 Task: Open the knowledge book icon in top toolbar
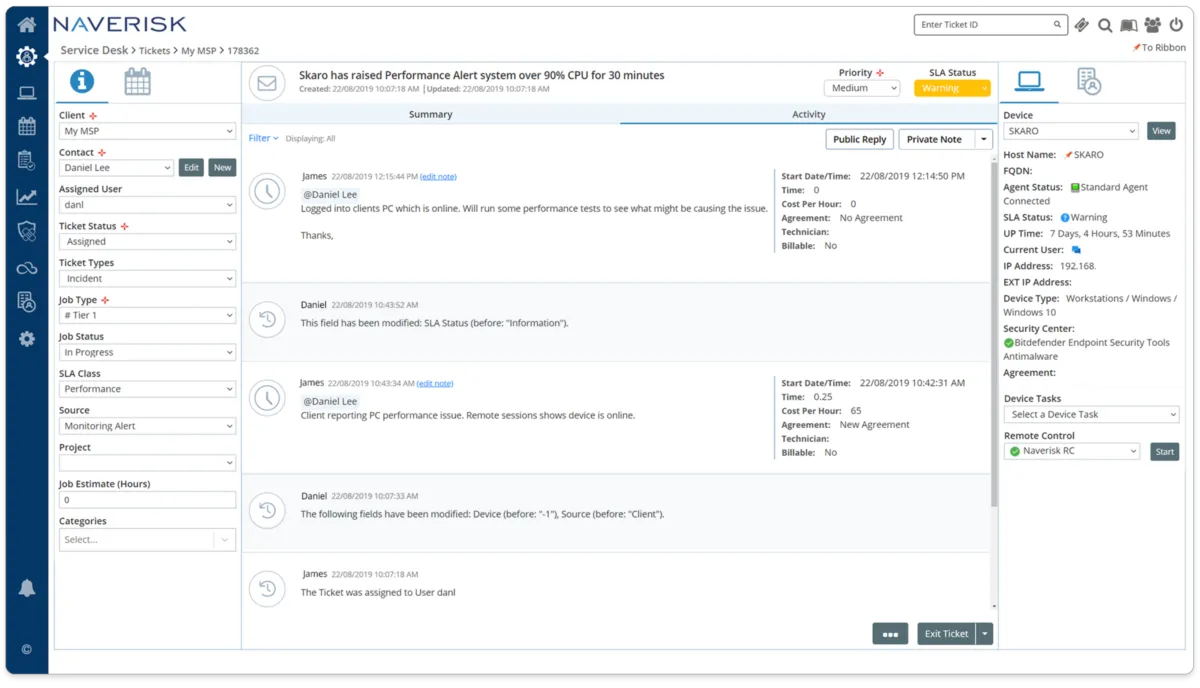click(x=1129, y=25)
